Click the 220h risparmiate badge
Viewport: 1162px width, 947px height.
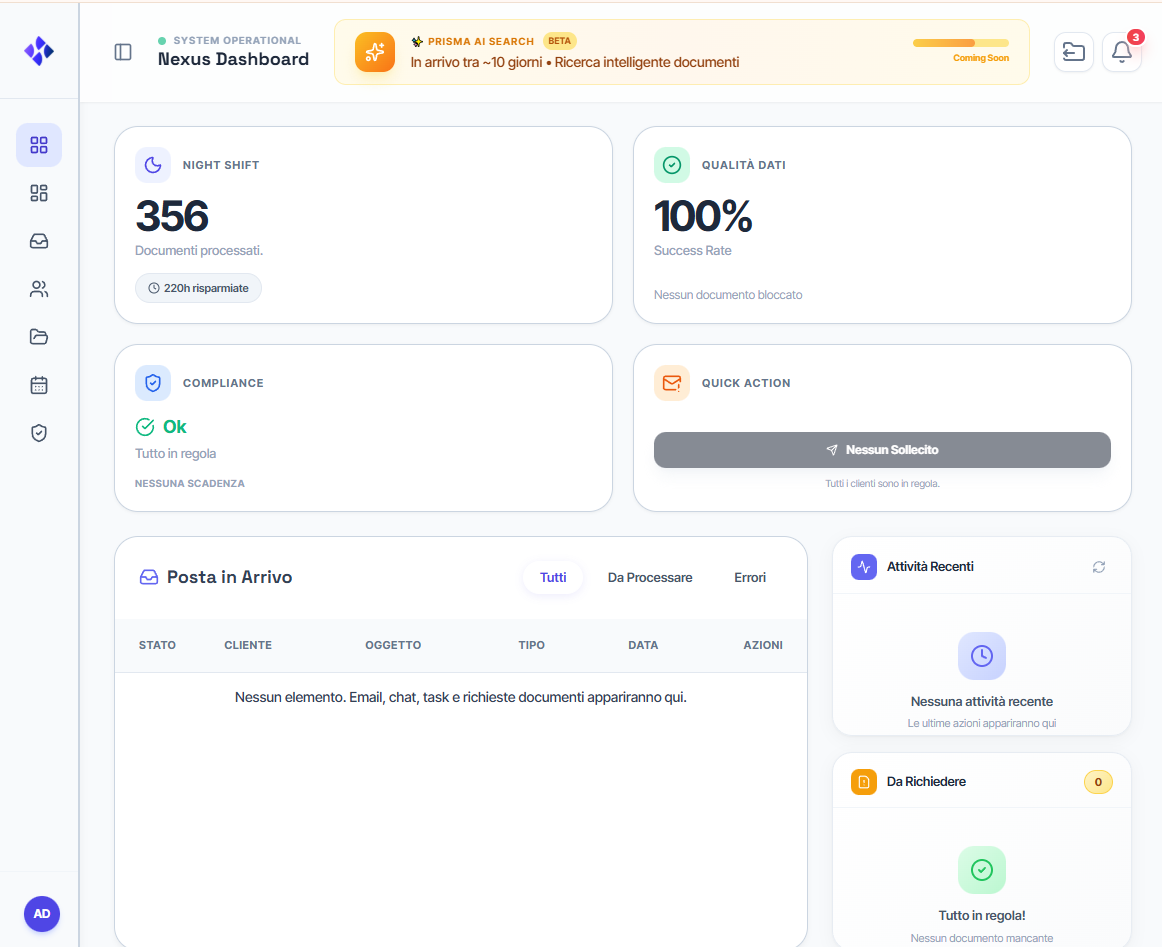pos(198,288)
